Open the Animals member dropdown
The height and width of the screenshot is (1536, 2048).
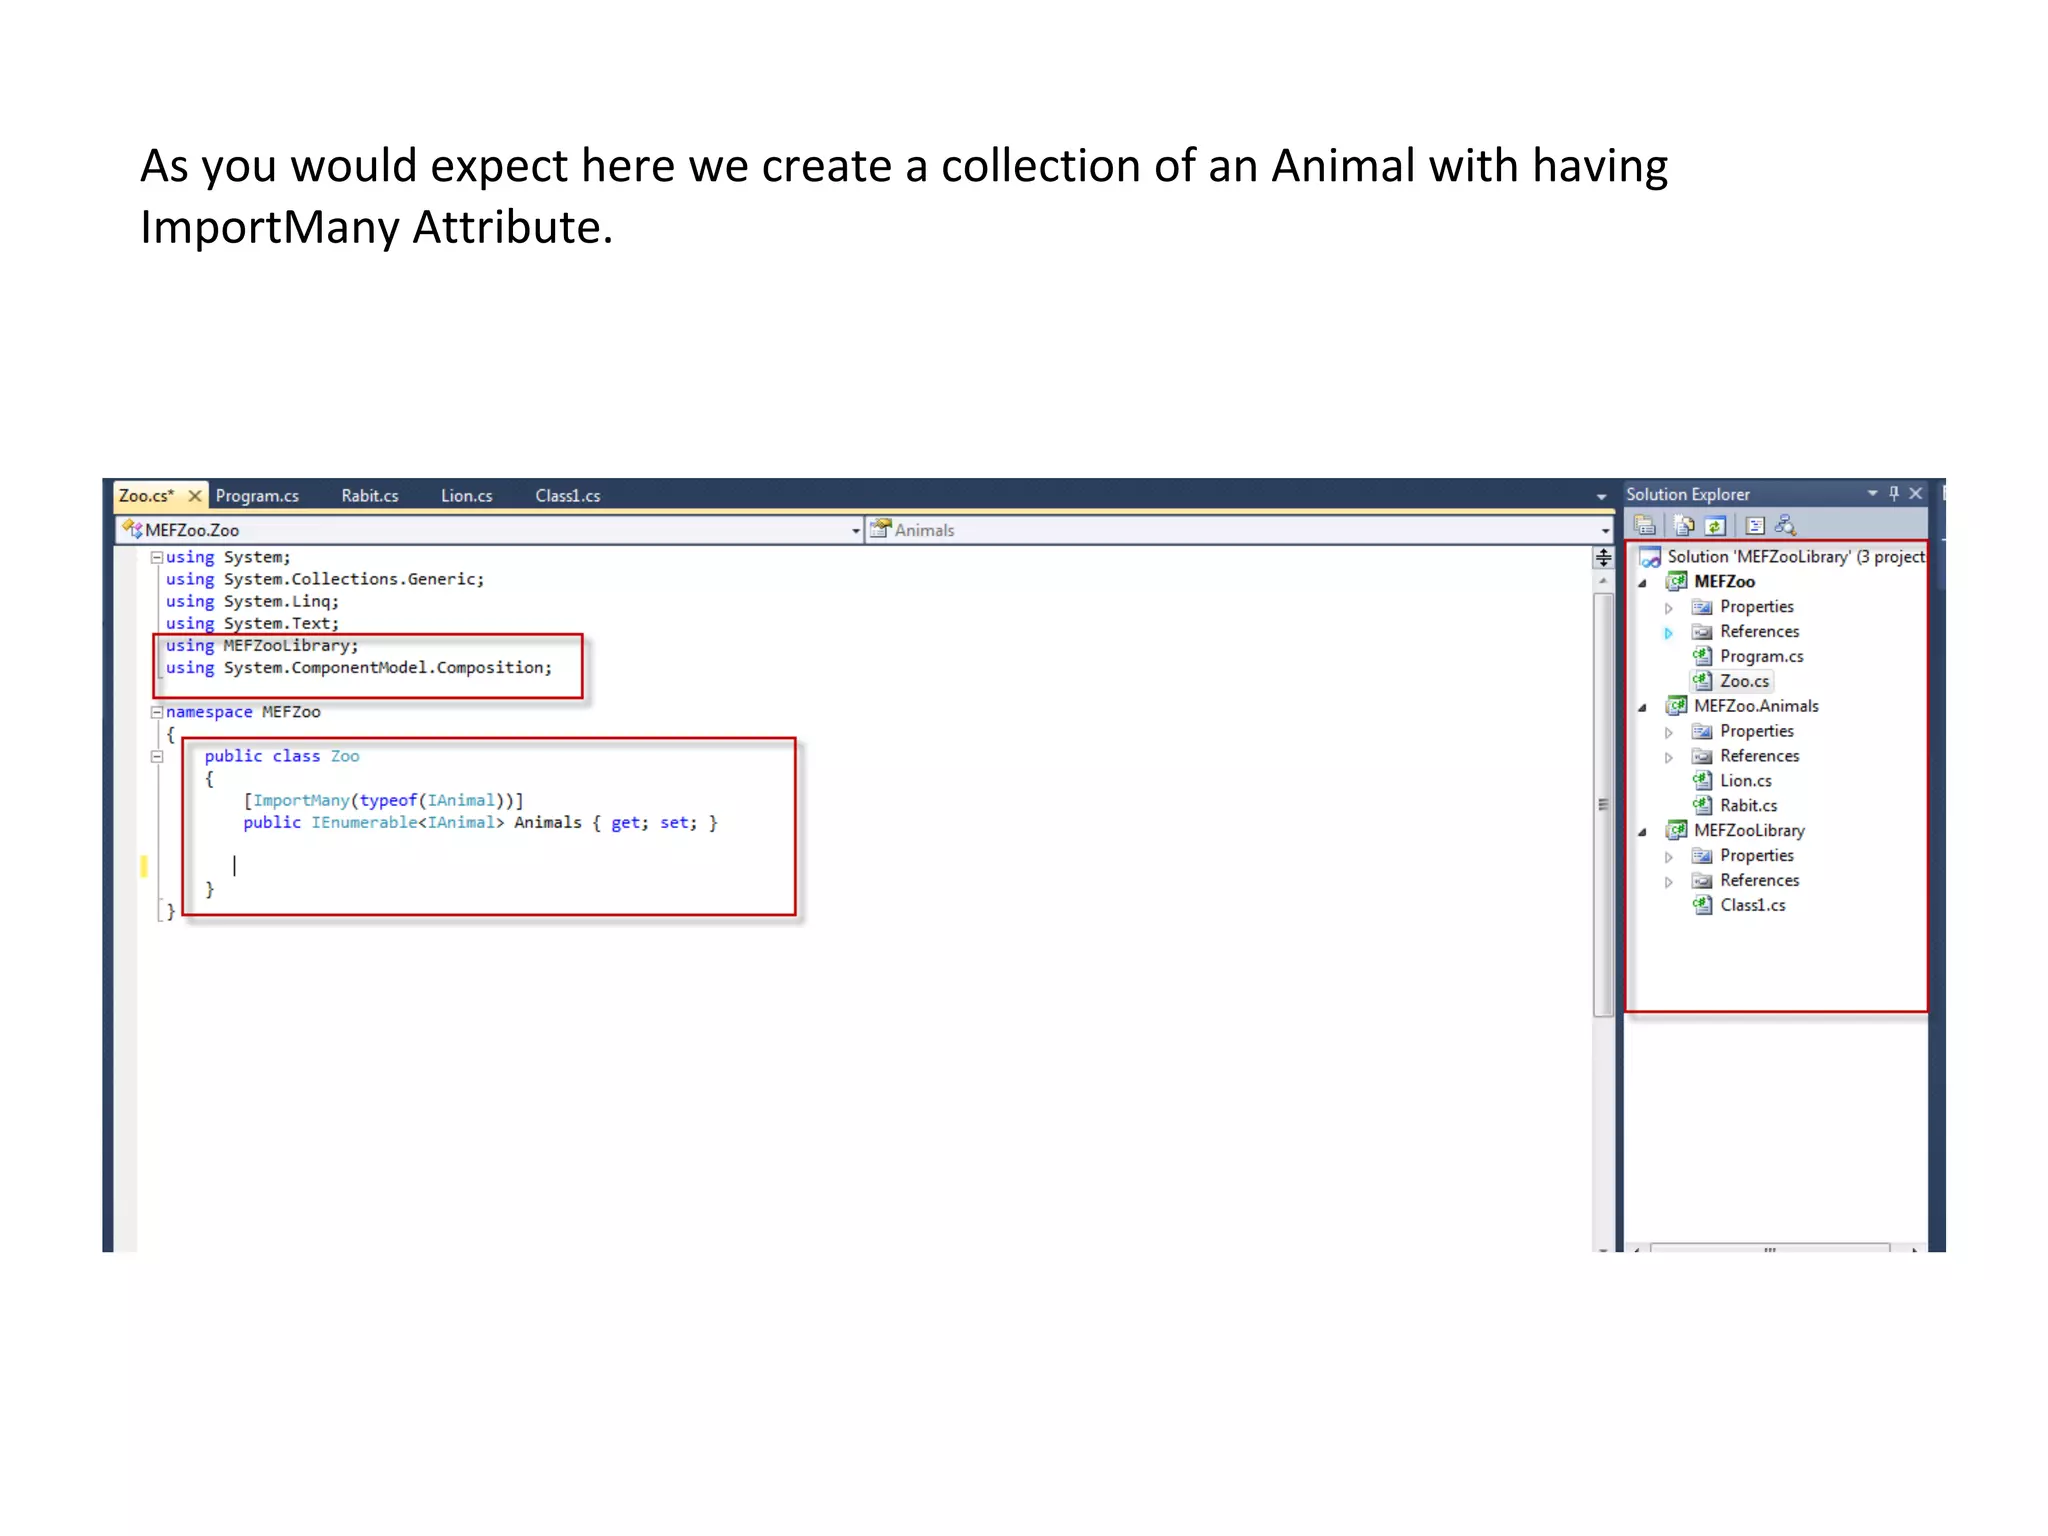[1605, 531]
